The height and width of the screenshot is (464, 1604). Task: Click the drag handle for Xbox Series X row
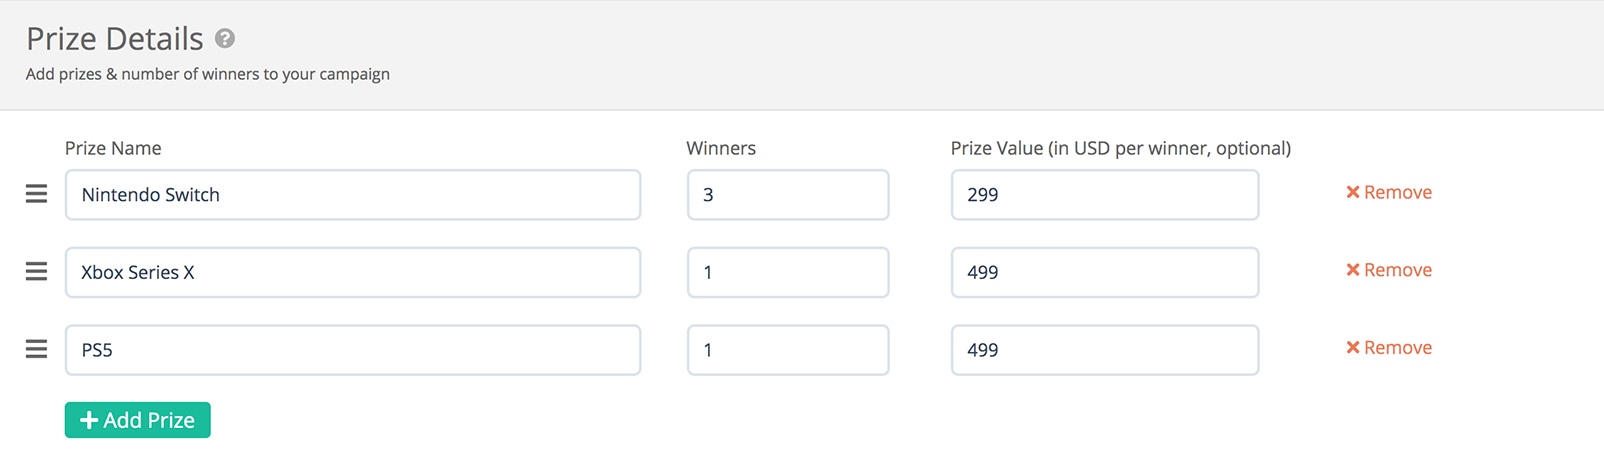click(x=36, y=271)
